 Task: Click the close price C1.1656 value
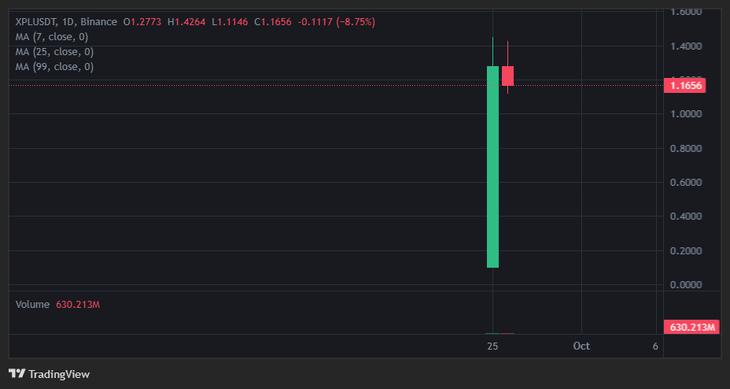[273, 22]
